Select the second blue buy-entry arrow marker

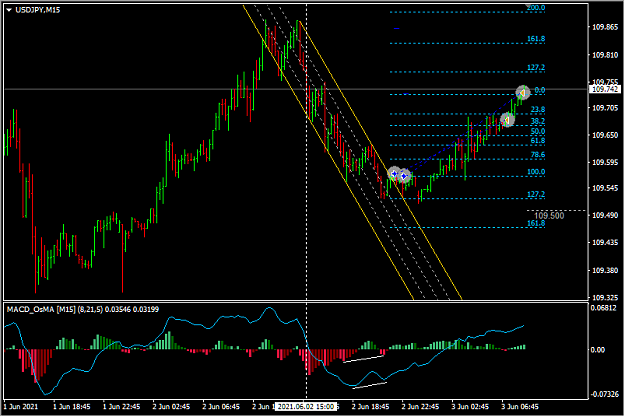click(404, 176)
